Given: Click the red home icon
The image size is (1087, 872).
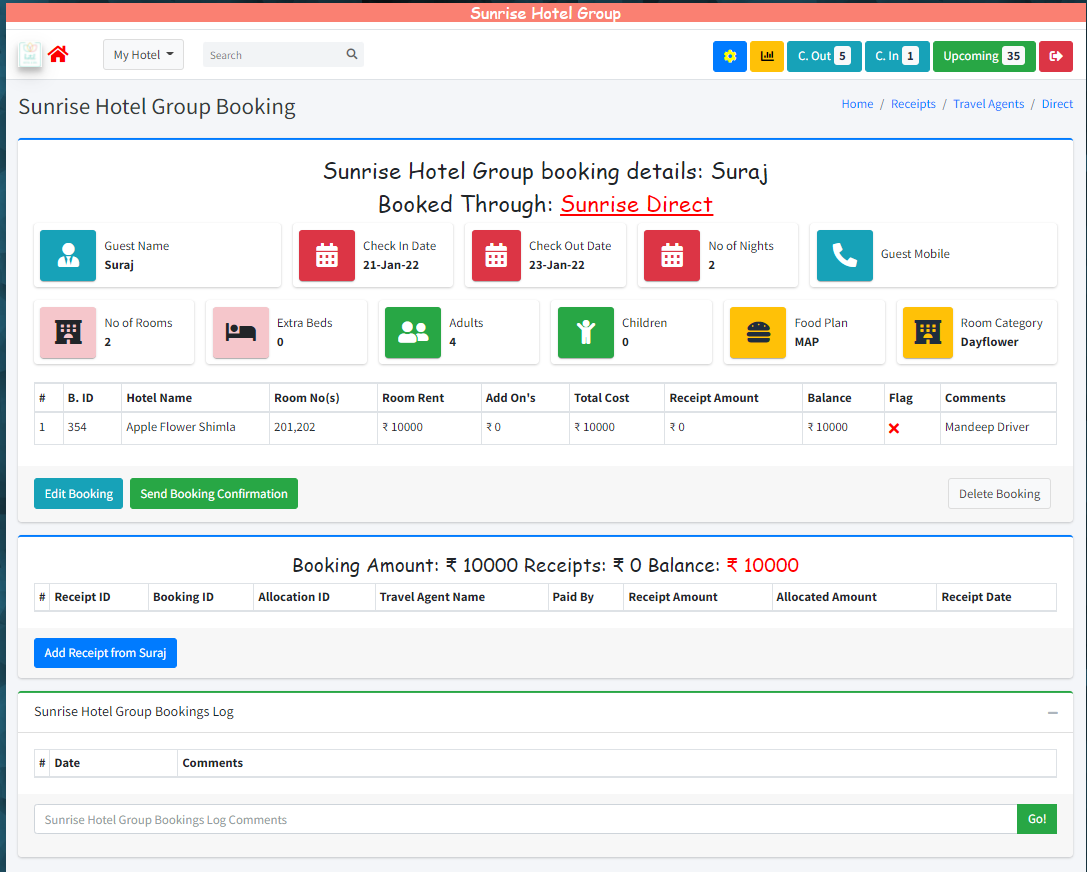Looking at the screenshot, I should [58, 54].
